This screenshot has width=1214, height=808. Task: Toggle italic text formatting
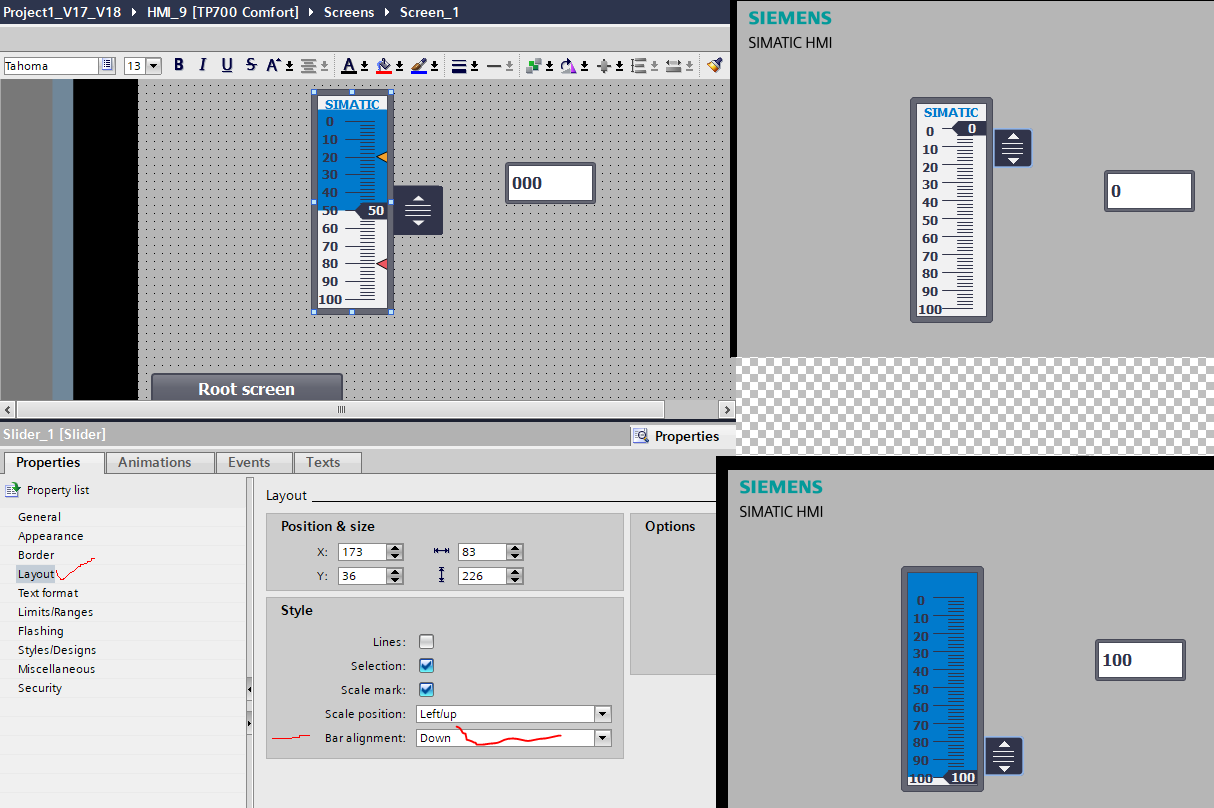(203, 65)
